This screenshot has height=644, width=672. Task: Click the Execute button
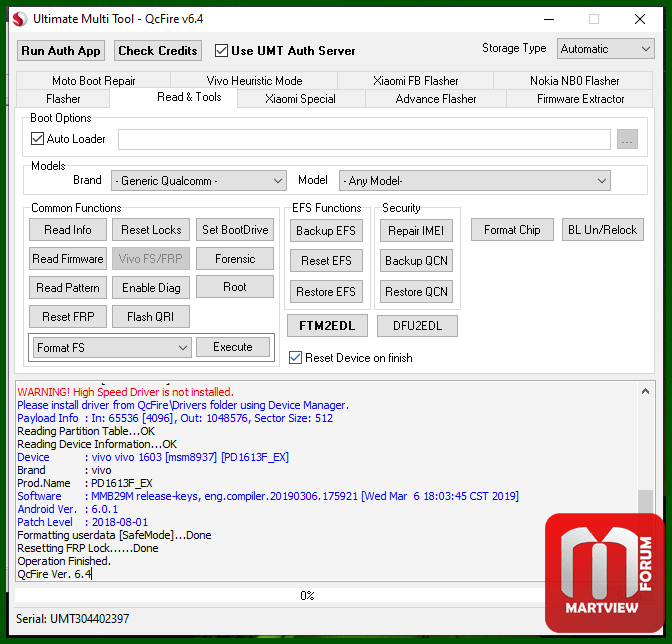pyautogui.click(x=233, y=347)
